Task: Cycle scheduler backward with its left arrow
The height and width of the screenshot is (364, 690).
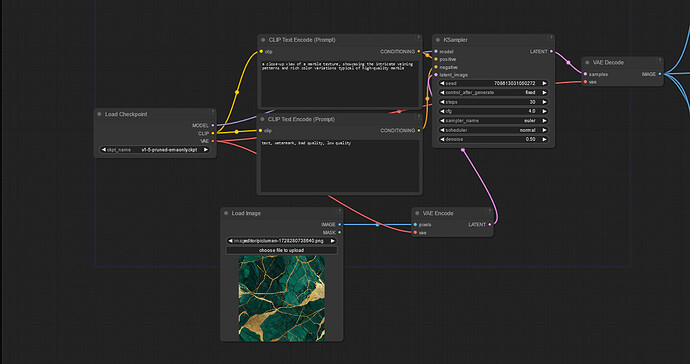Action: click(442, 130)
